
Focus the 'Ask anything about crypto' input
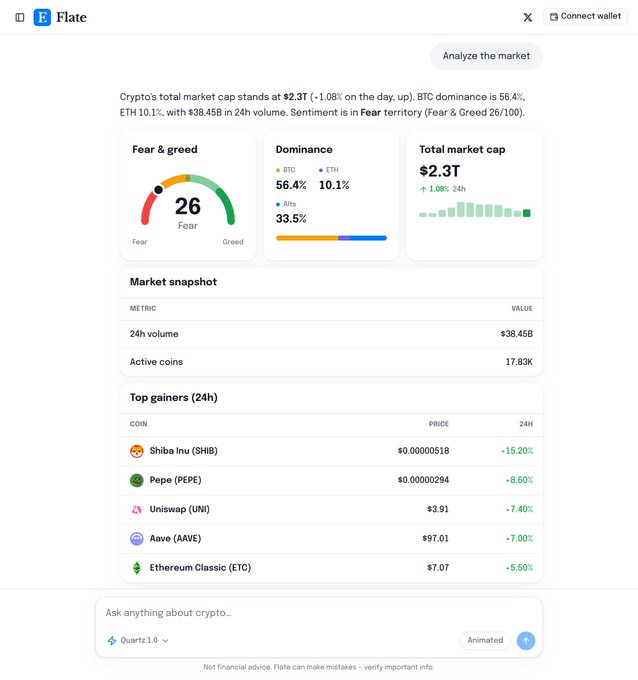(319, 612)
